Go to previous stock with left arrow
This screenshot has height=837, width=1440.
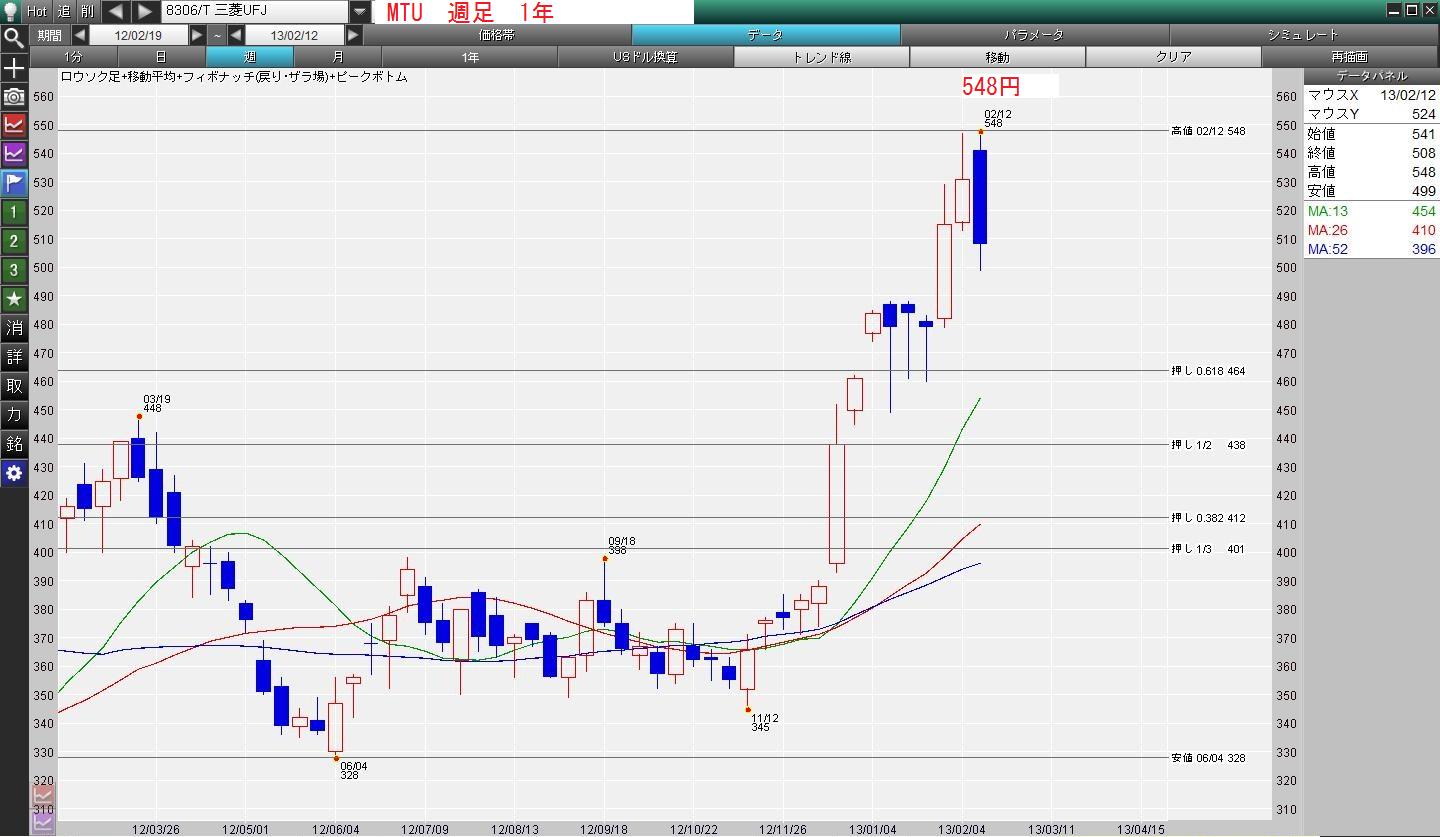coord(116,11)
